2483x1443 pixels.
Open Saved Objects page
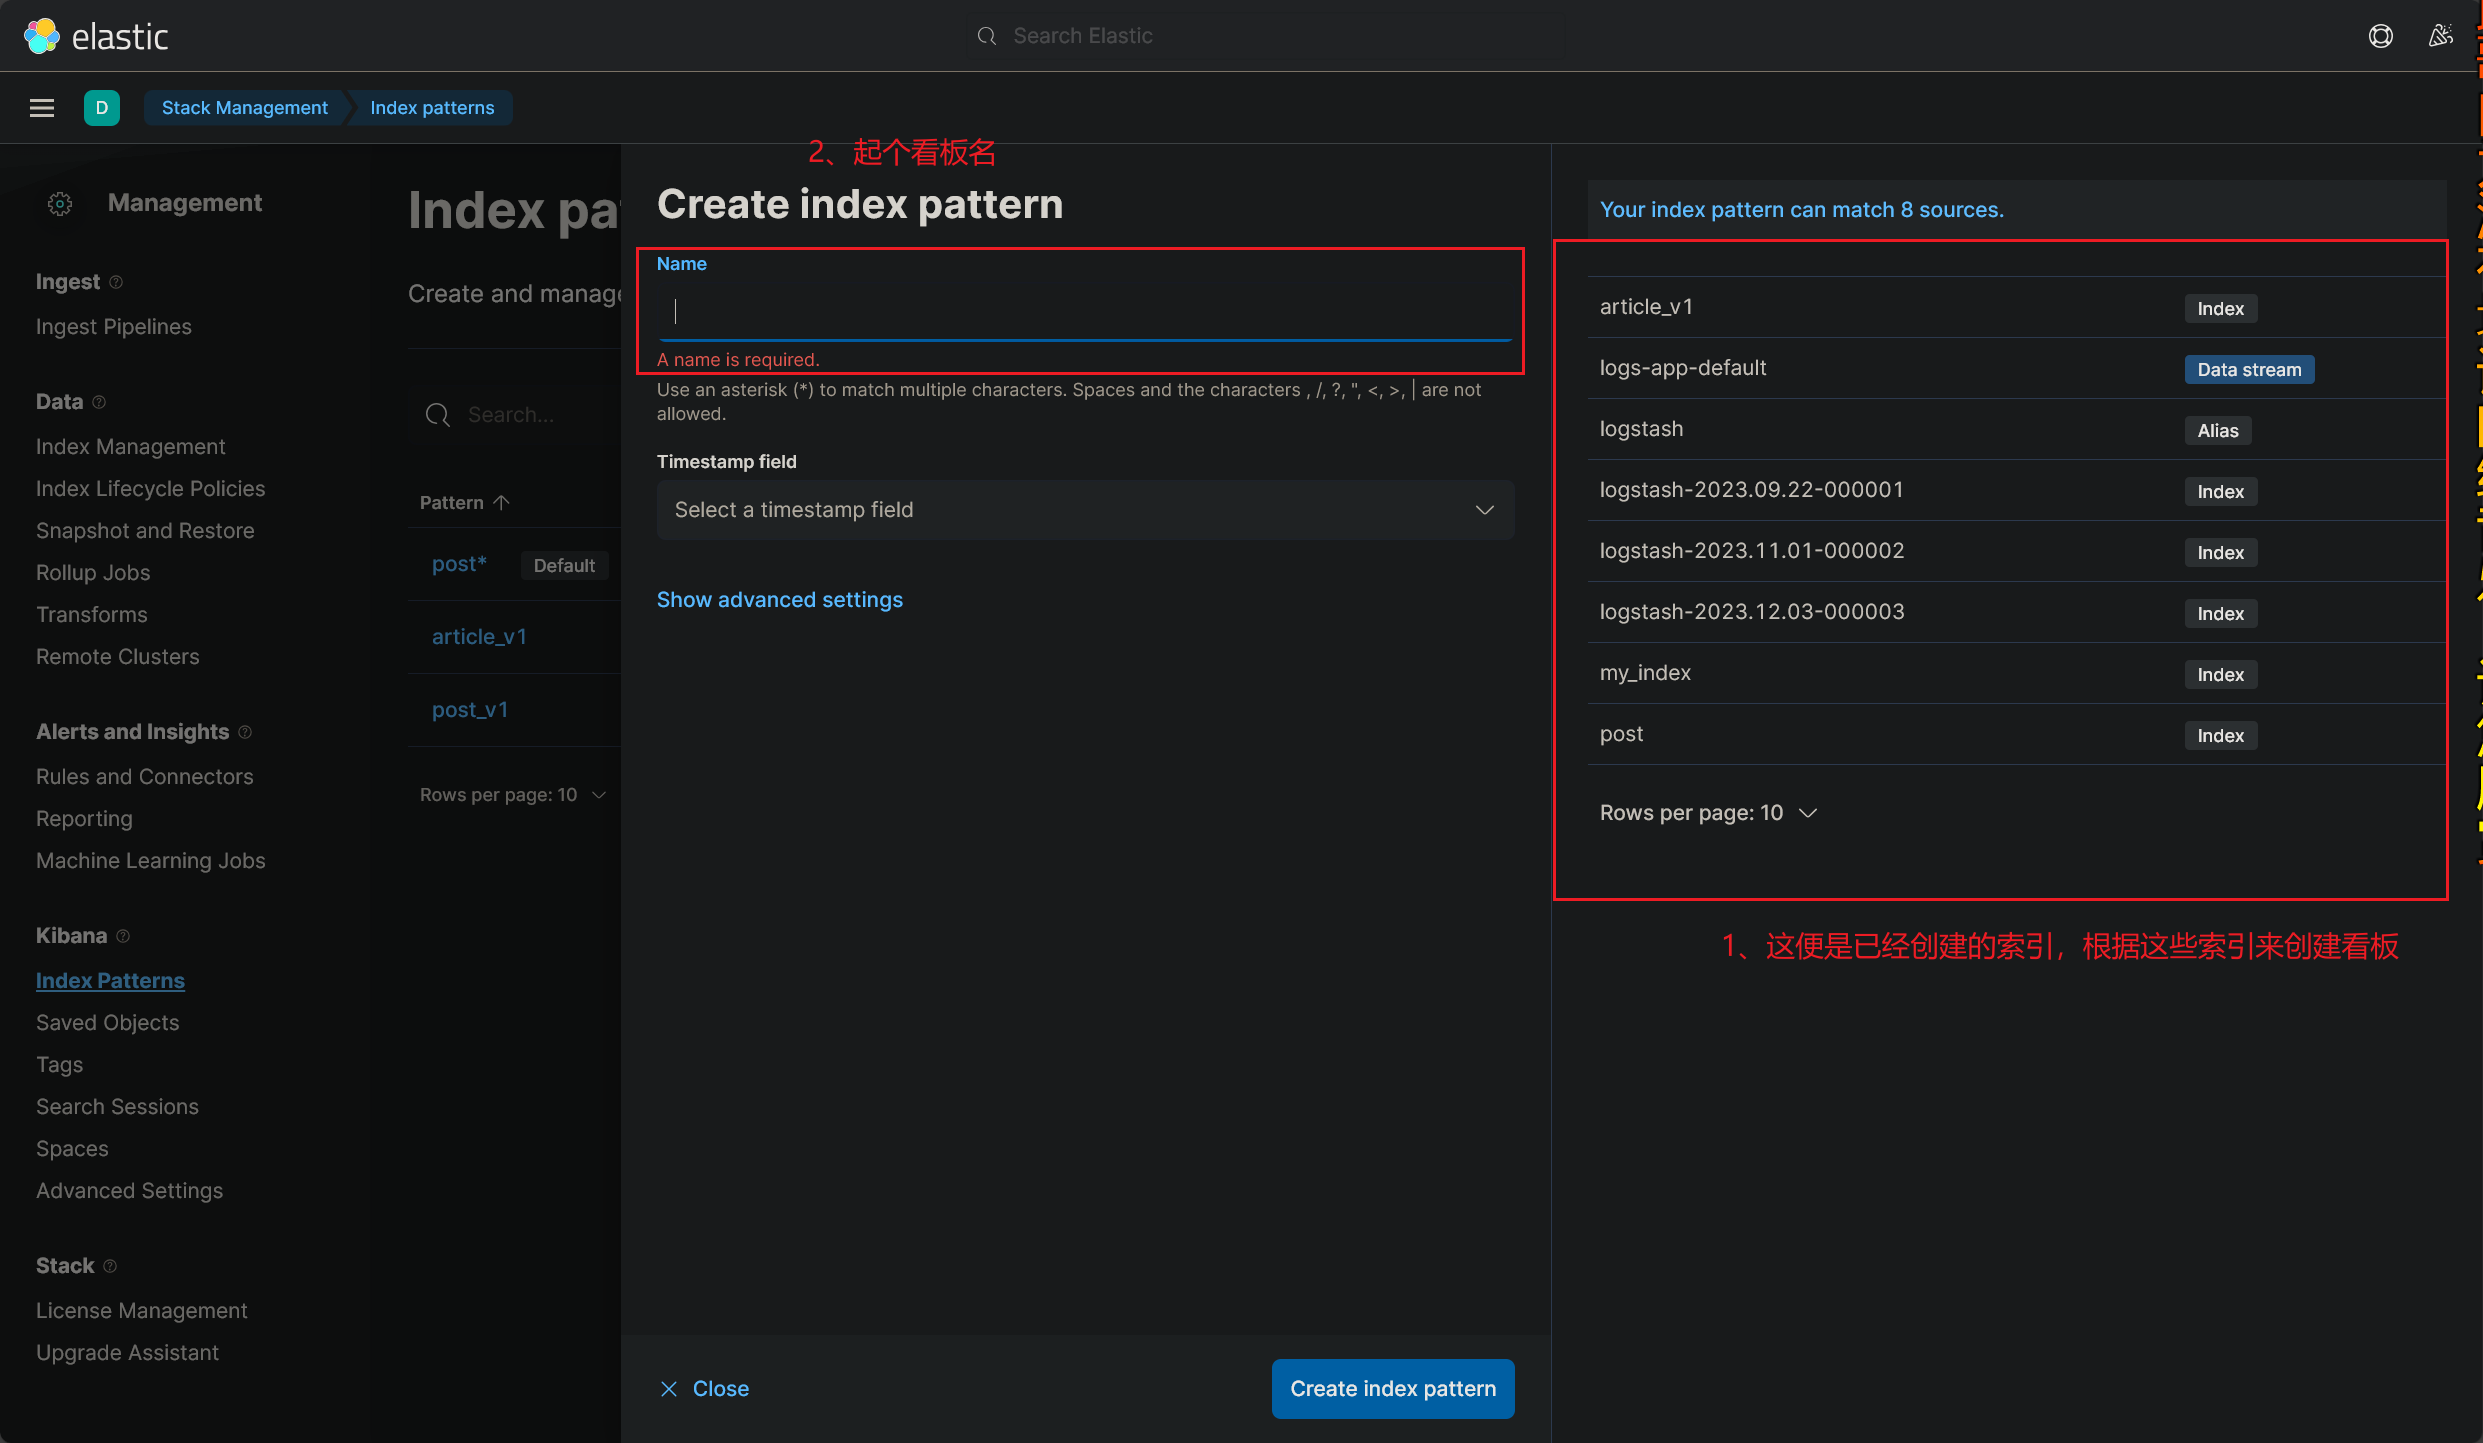pyautogui.click(x=108, y=1023)
